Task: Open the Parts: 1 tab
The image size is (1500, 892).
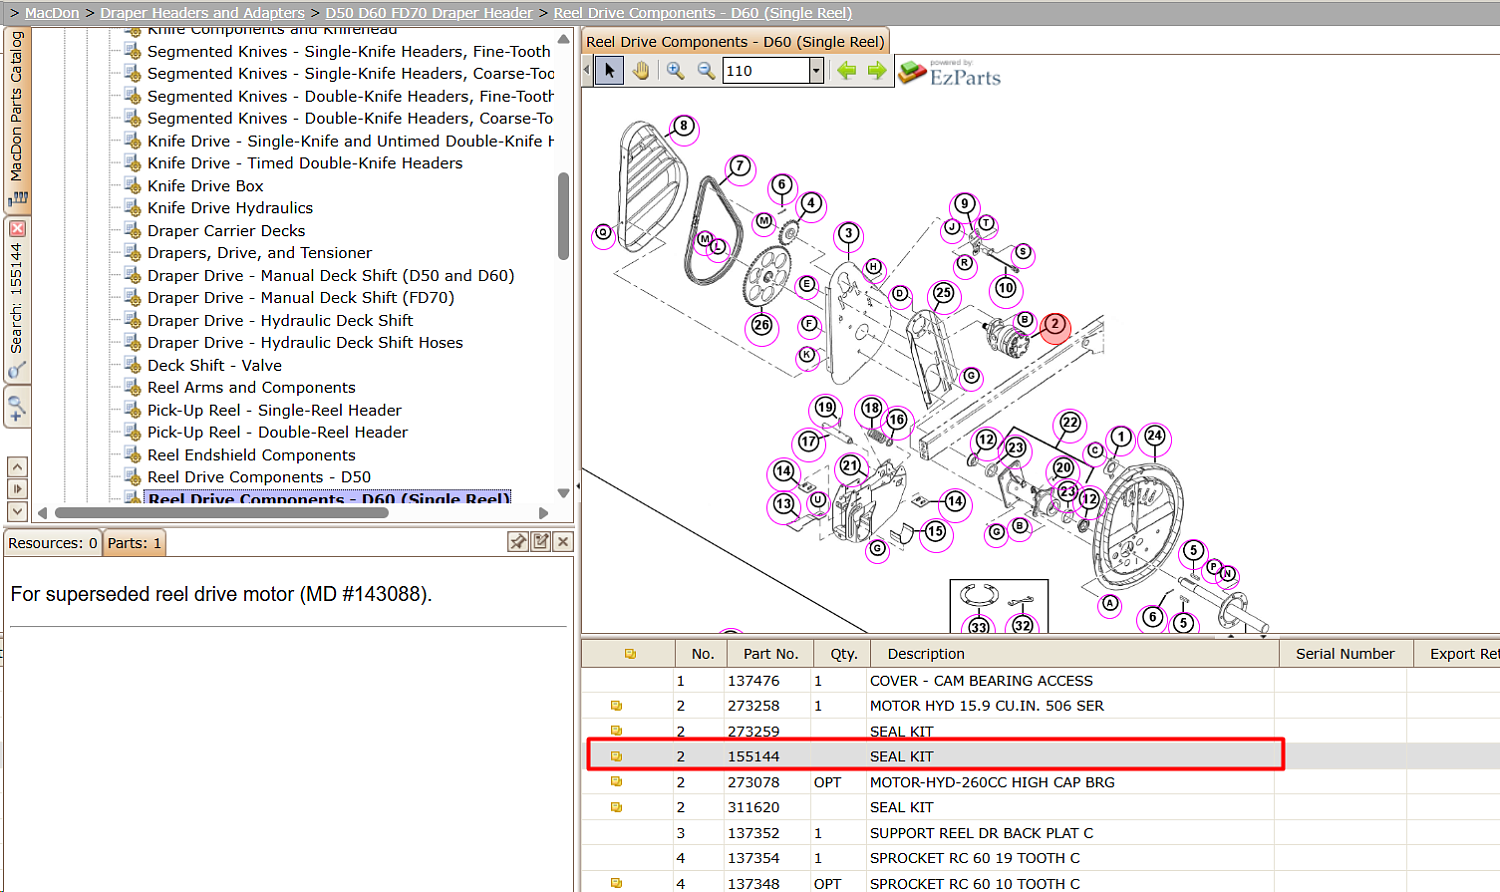Action: [134, 543]
